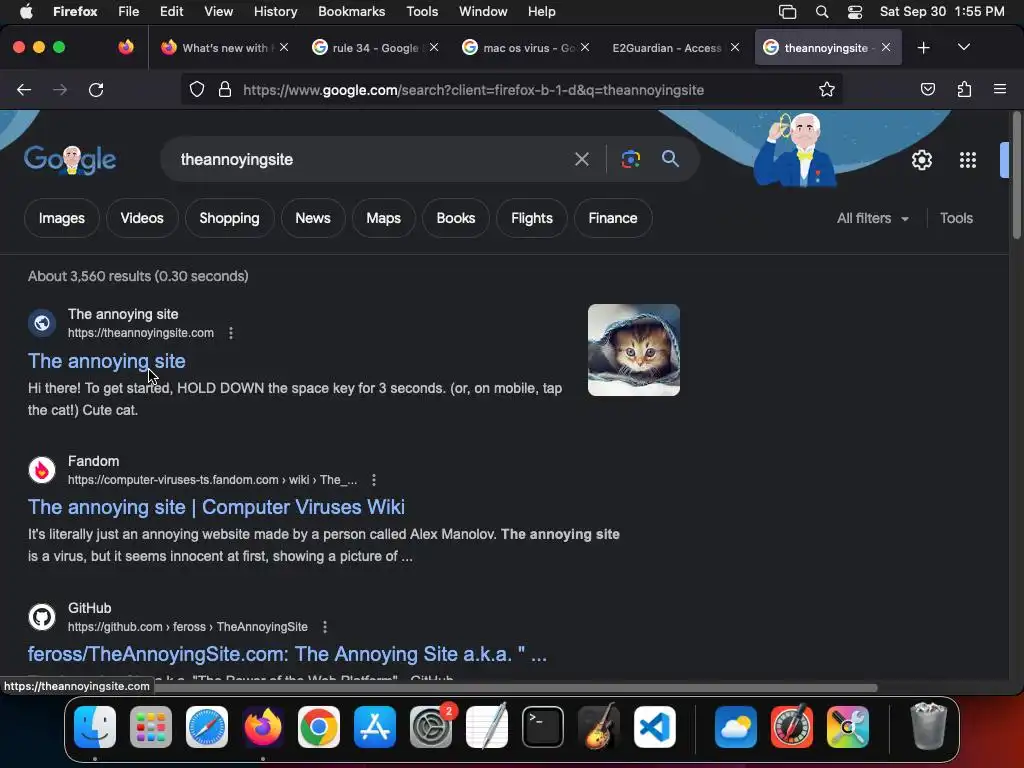Click the Fandom site favicon

(42, 470)
